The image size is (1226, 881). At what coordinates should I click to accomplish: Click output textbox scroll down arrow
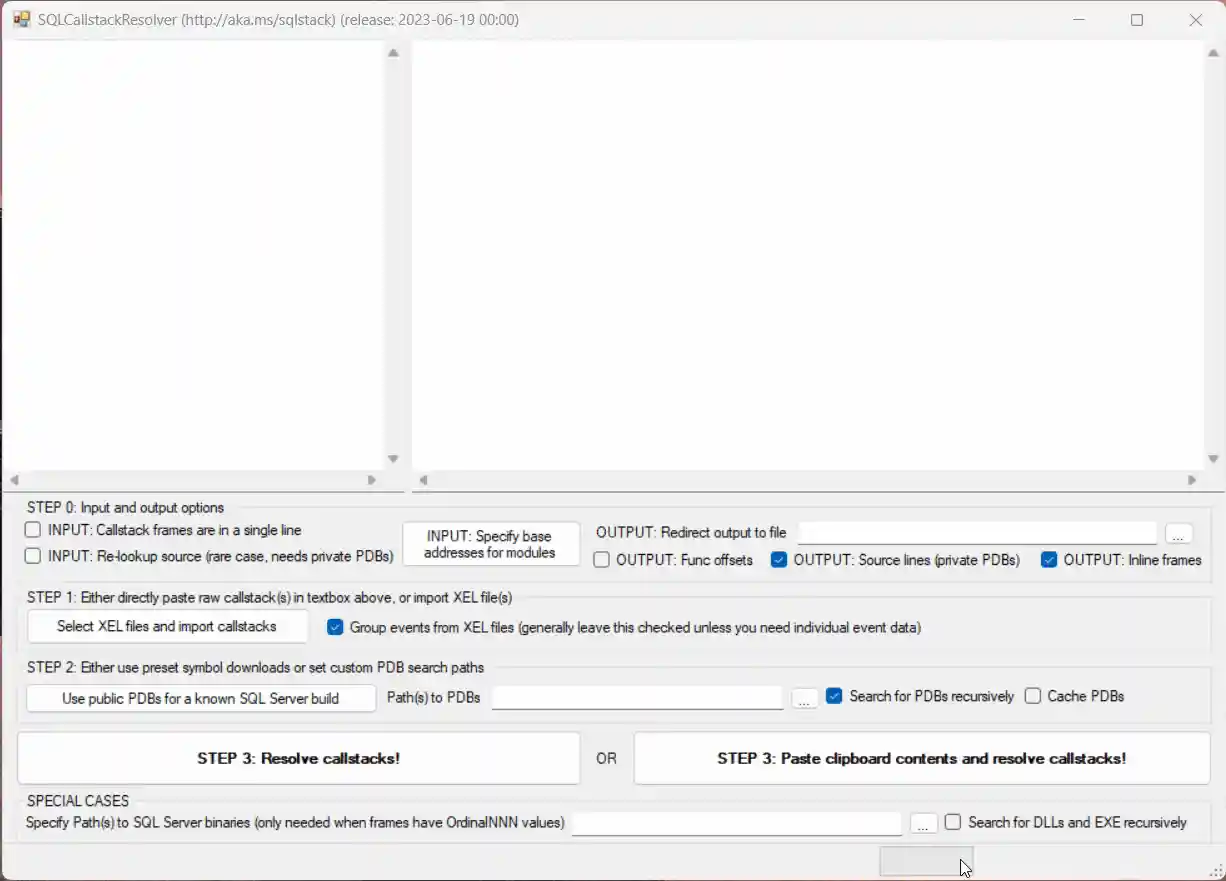tap(1212, 459)
